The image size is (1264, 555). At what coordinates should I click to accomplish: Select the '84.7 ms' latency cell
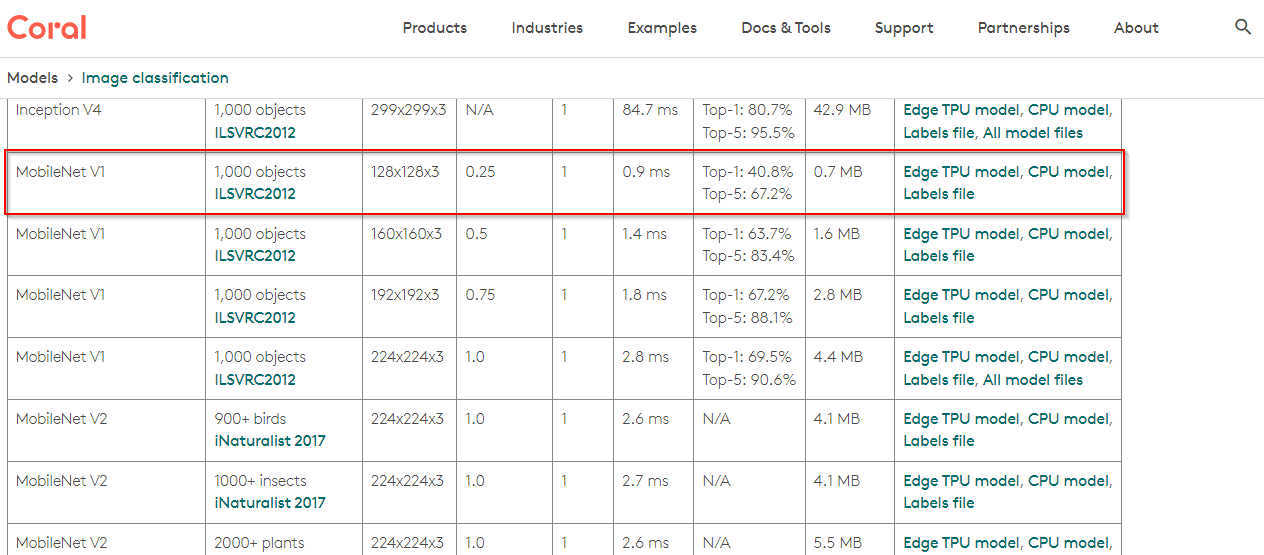[x=650, y=110]
